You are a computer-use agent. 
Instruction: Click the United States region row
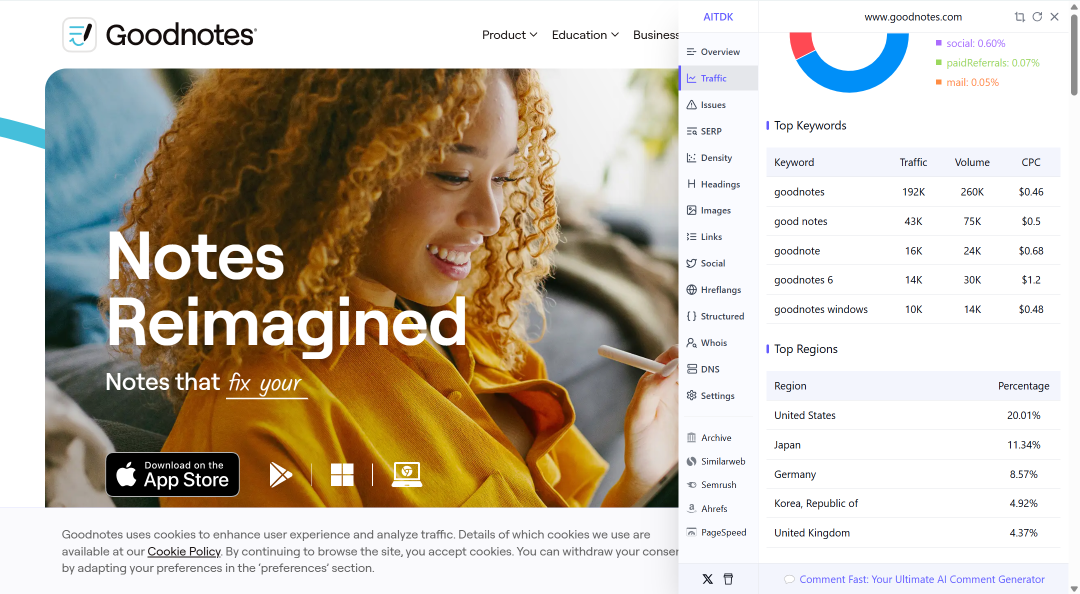pyautogui.click(x=913, y=416)
